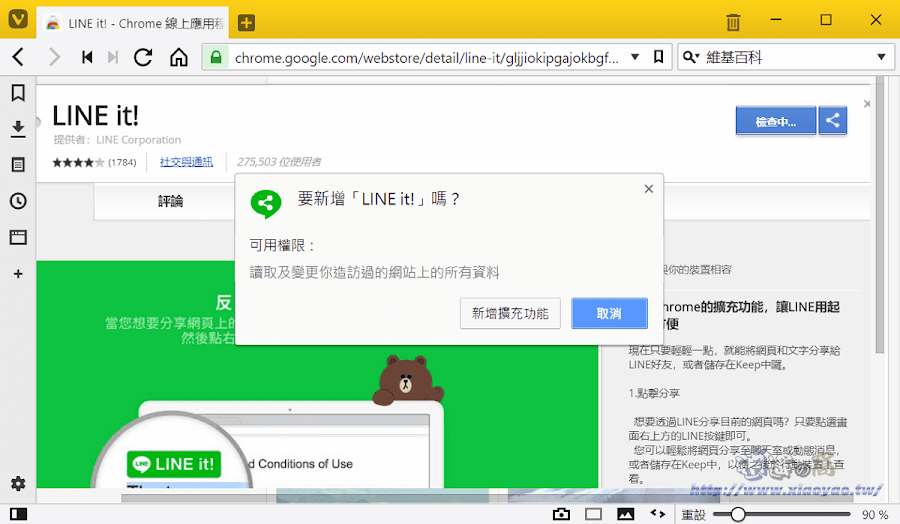Open the Notes panel in the sidebar
The width and height of the screenshot is (900, 524).
[x=18, y=165]
